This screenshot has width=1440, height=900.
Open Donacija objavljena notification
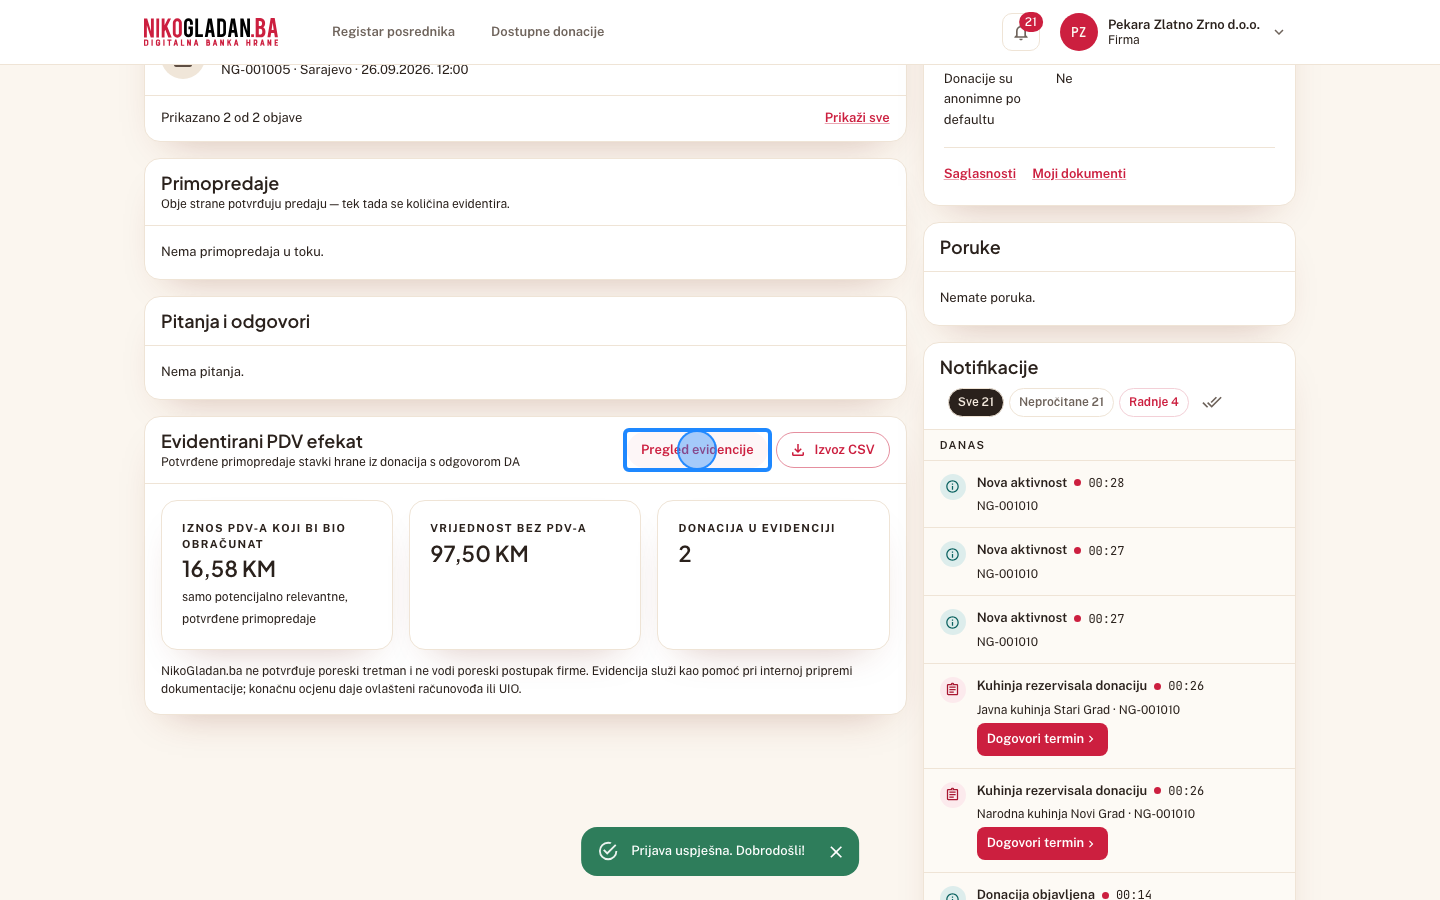pyautogui.click(x=1109, y=888)
